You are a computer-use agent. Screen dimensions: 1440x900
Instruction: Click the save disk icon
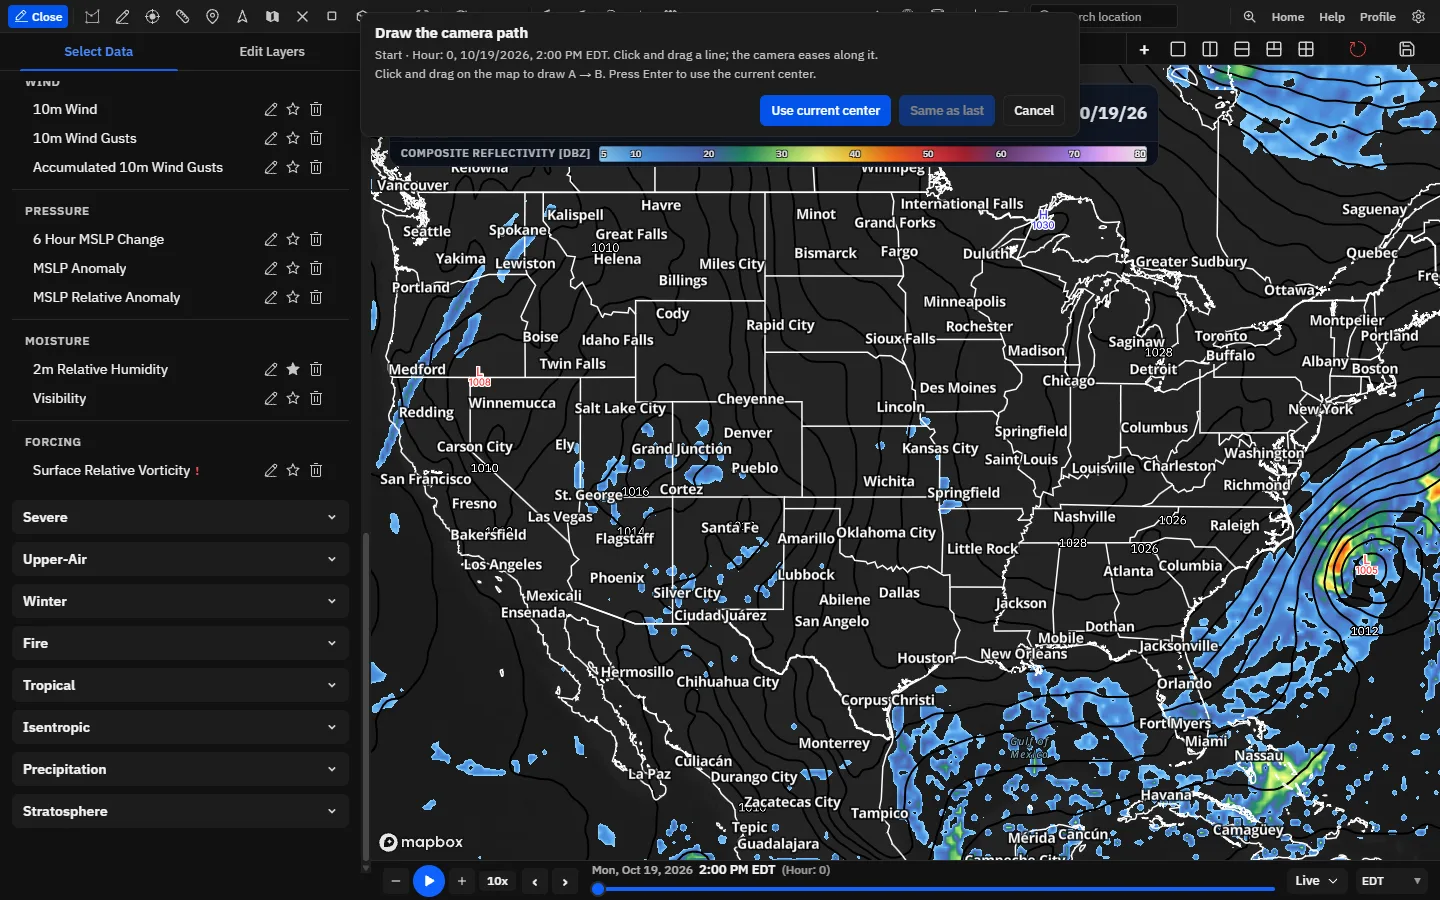point(1407,49)
